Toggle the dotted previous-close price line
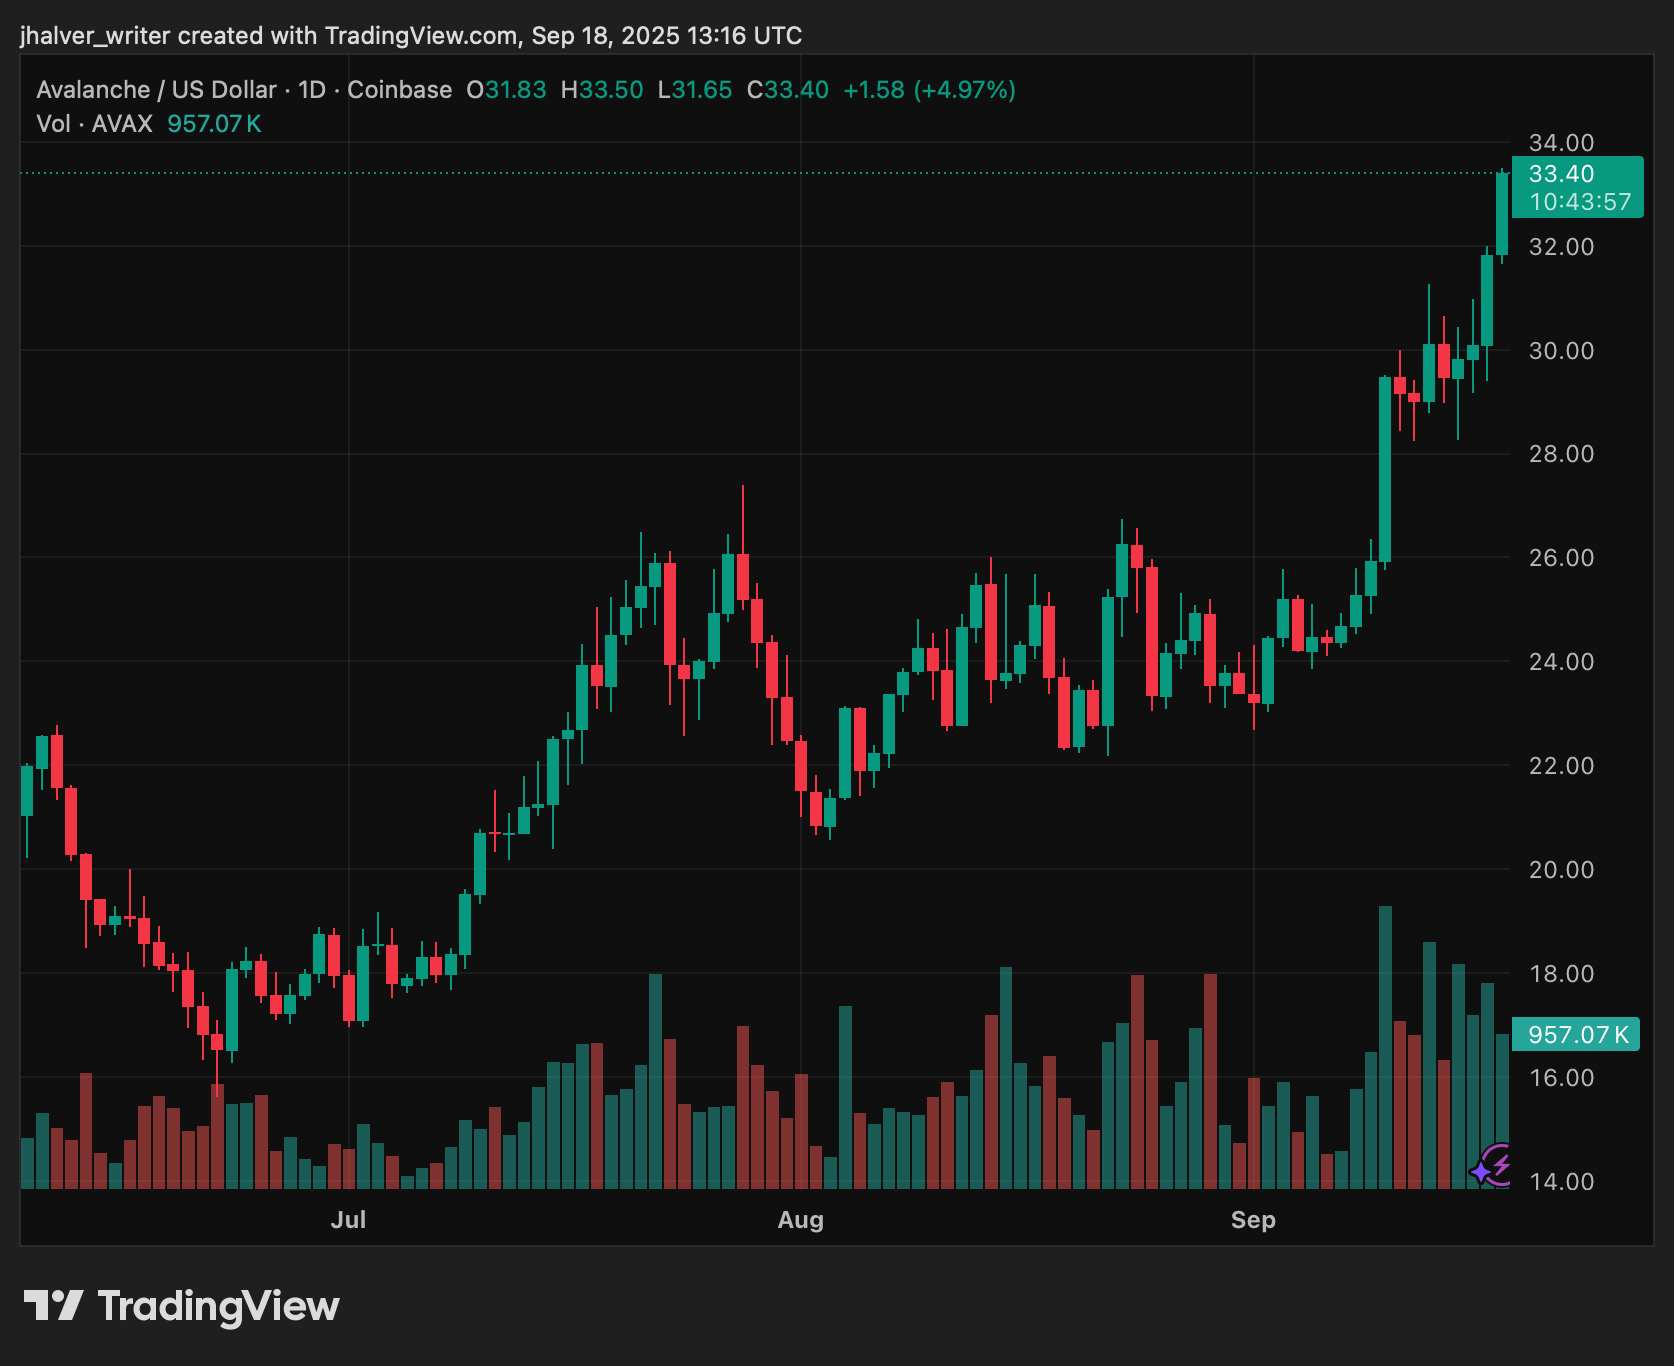The width and height of the screenshot is (1674, 1366). click(x=700, y=172)
